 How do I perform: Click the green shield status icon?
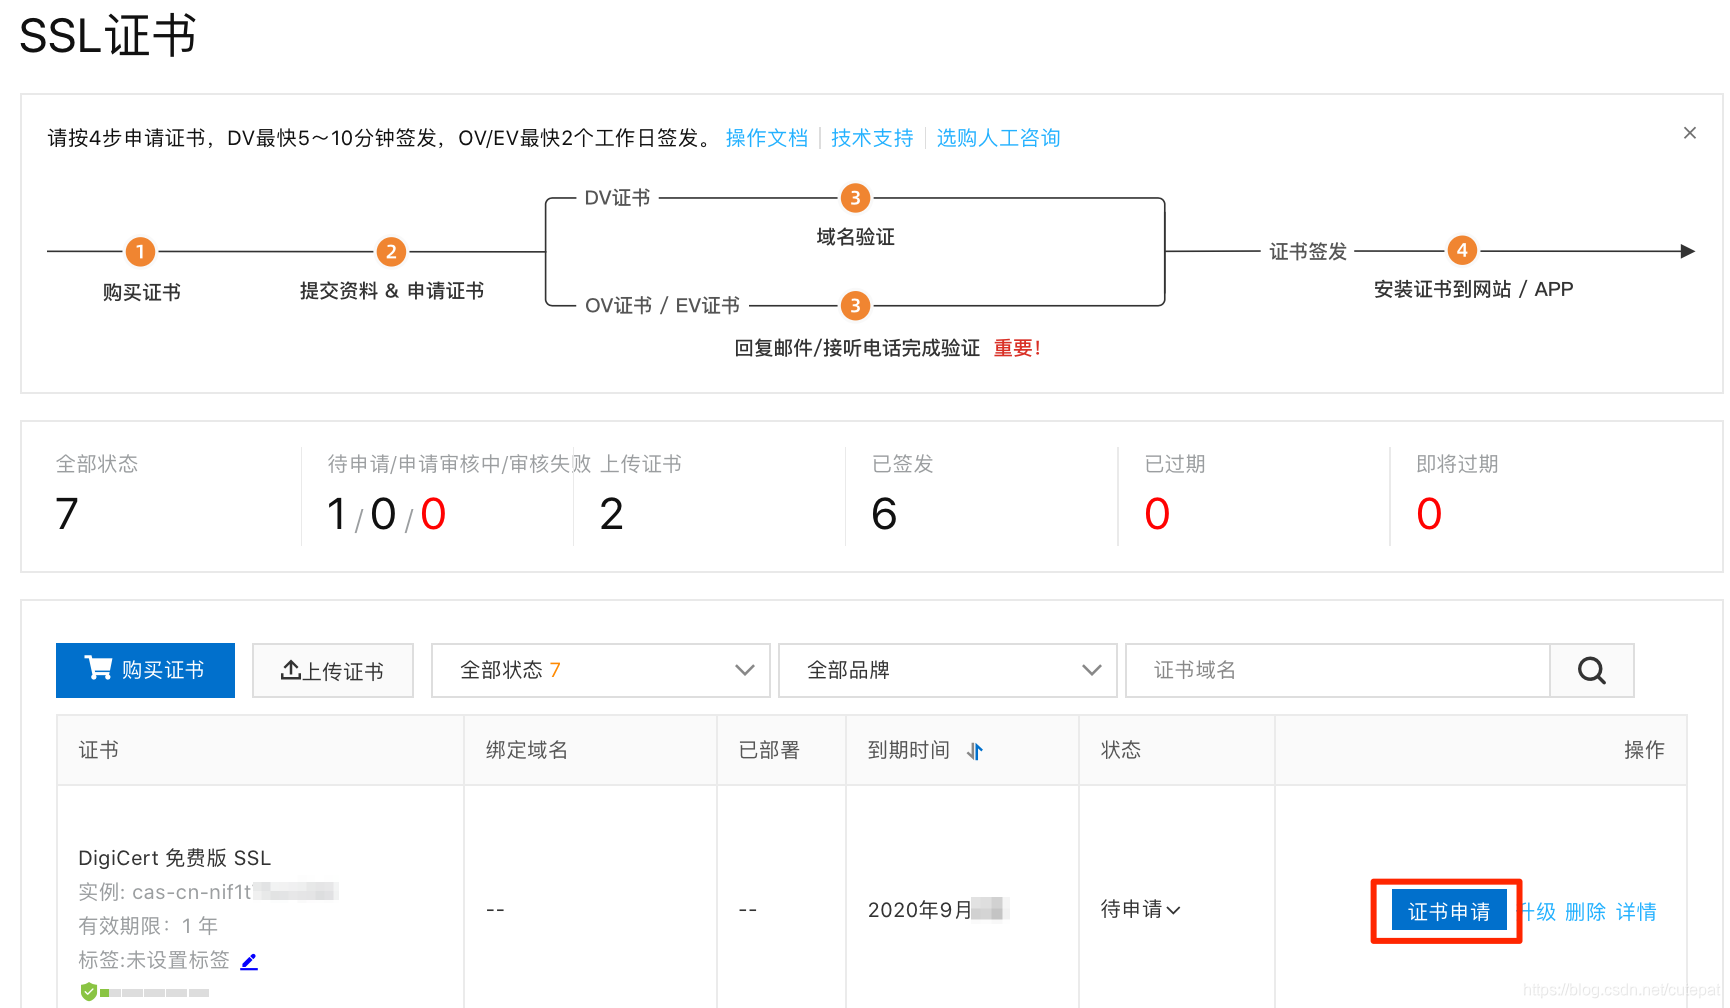coord(89,992)
